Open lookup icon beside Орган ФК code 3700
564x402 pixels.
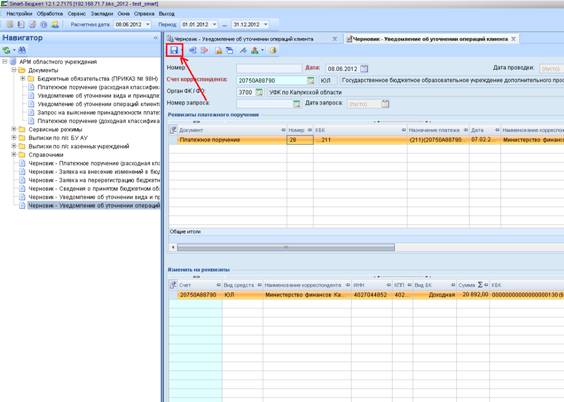click(x=259, y=92)
